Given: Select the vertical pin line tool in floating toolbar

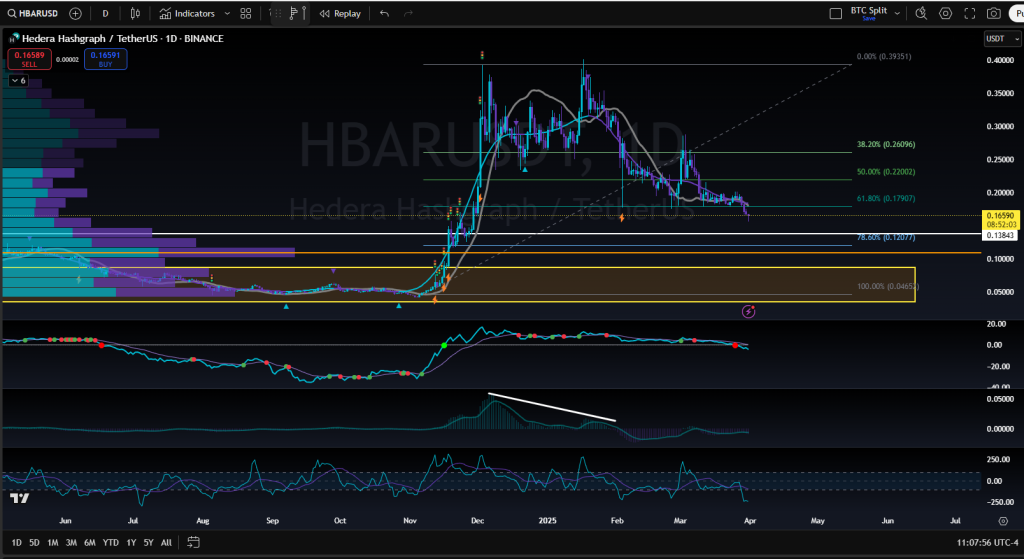Looking at the screenshot, I should click(303, 13).
